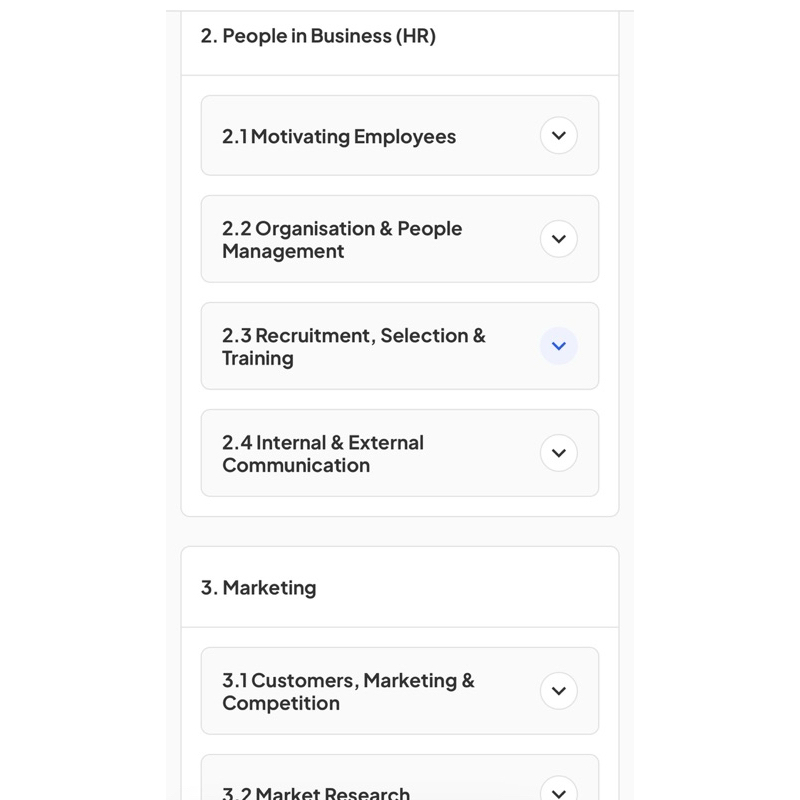Select the '2. People in Business (HR)' heading
Screen dimensions: 800x800
pos(318,36)
